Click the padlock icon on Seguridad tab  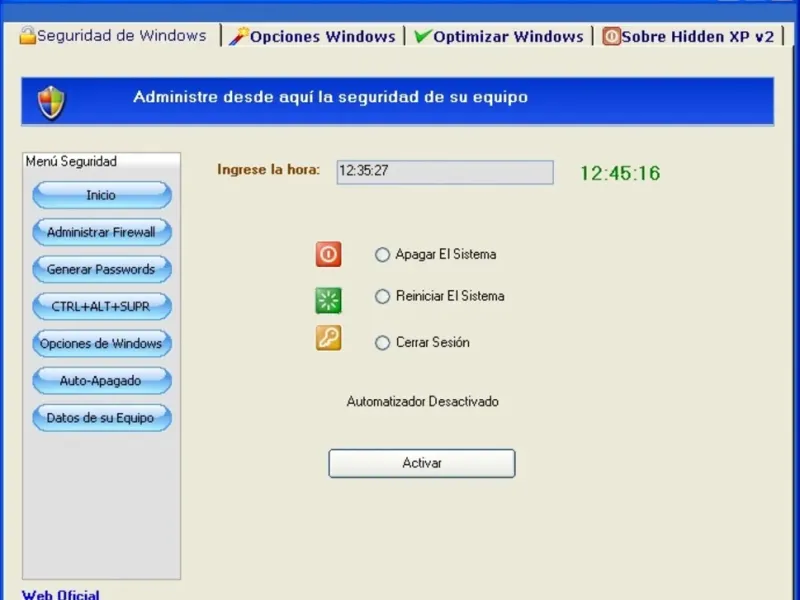[x=28, y=35]
